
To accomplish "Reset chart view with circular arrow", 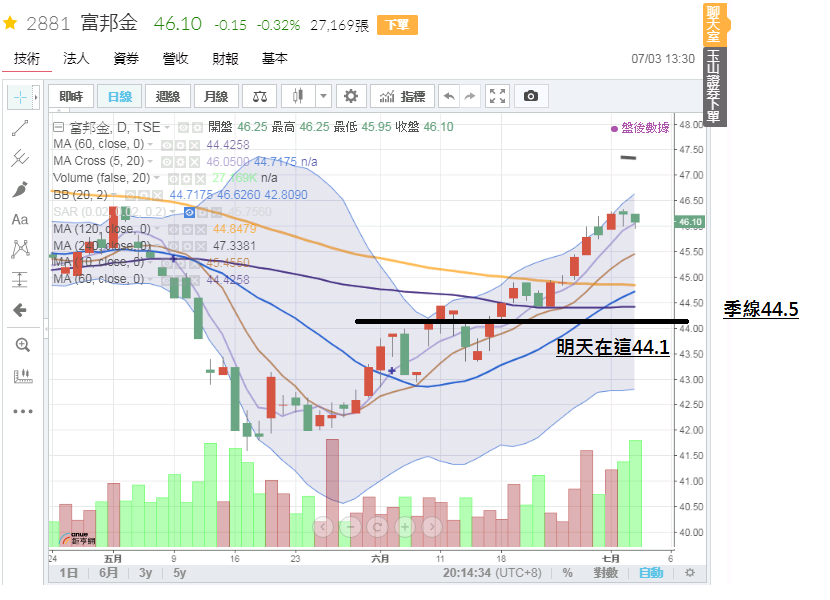I will click(x=377, y=527).
